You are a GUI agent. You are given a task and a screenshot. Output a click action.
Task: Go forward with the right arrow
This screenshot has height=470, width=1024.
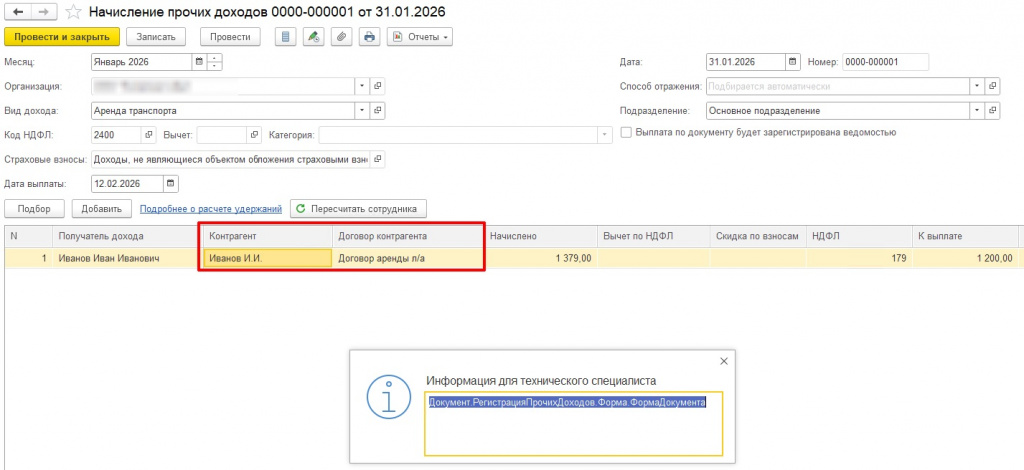44,12
